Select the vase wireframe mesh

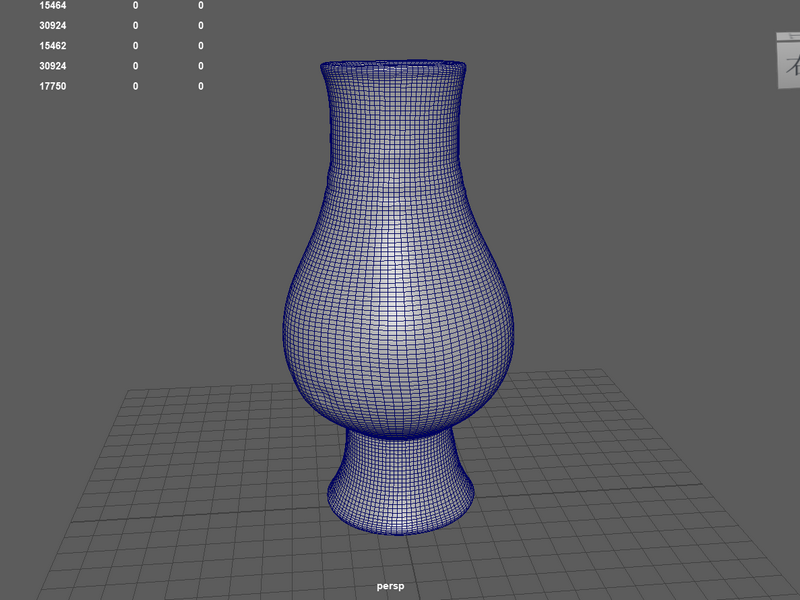pos(398,298)
